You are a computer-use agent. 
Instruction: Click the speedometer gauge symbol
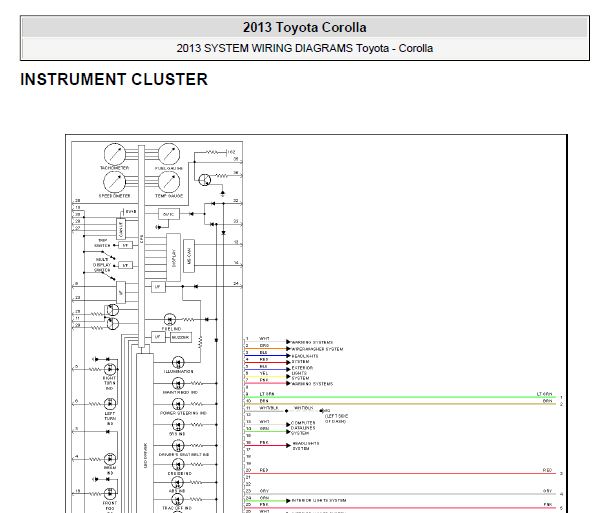(x=115, y=182)
